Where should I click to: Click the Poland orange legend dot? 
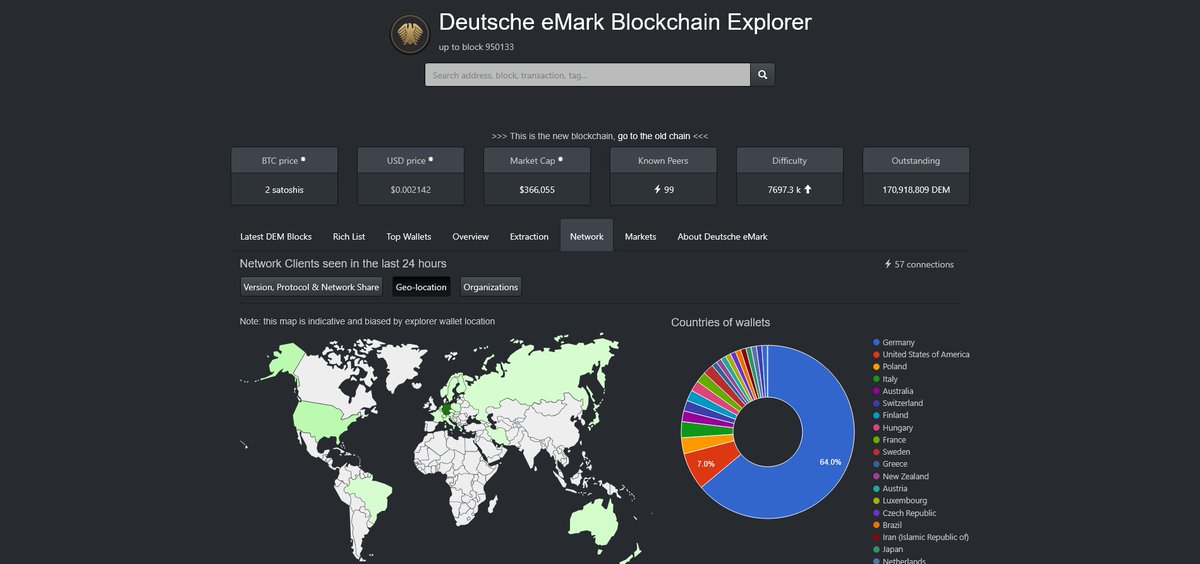(x=876, y=367)
